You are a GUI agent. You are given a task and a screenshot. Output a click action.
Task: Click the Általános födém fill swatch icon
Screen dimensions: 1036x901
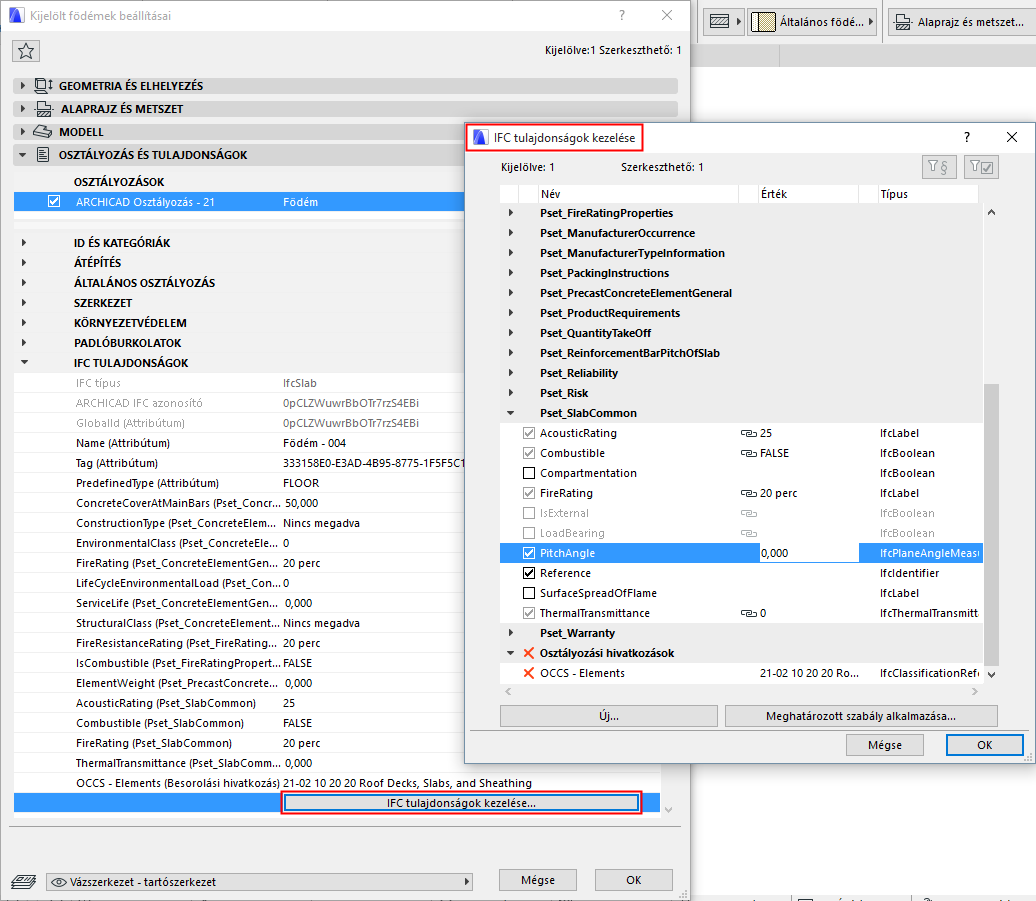click(x=763, y=22)
